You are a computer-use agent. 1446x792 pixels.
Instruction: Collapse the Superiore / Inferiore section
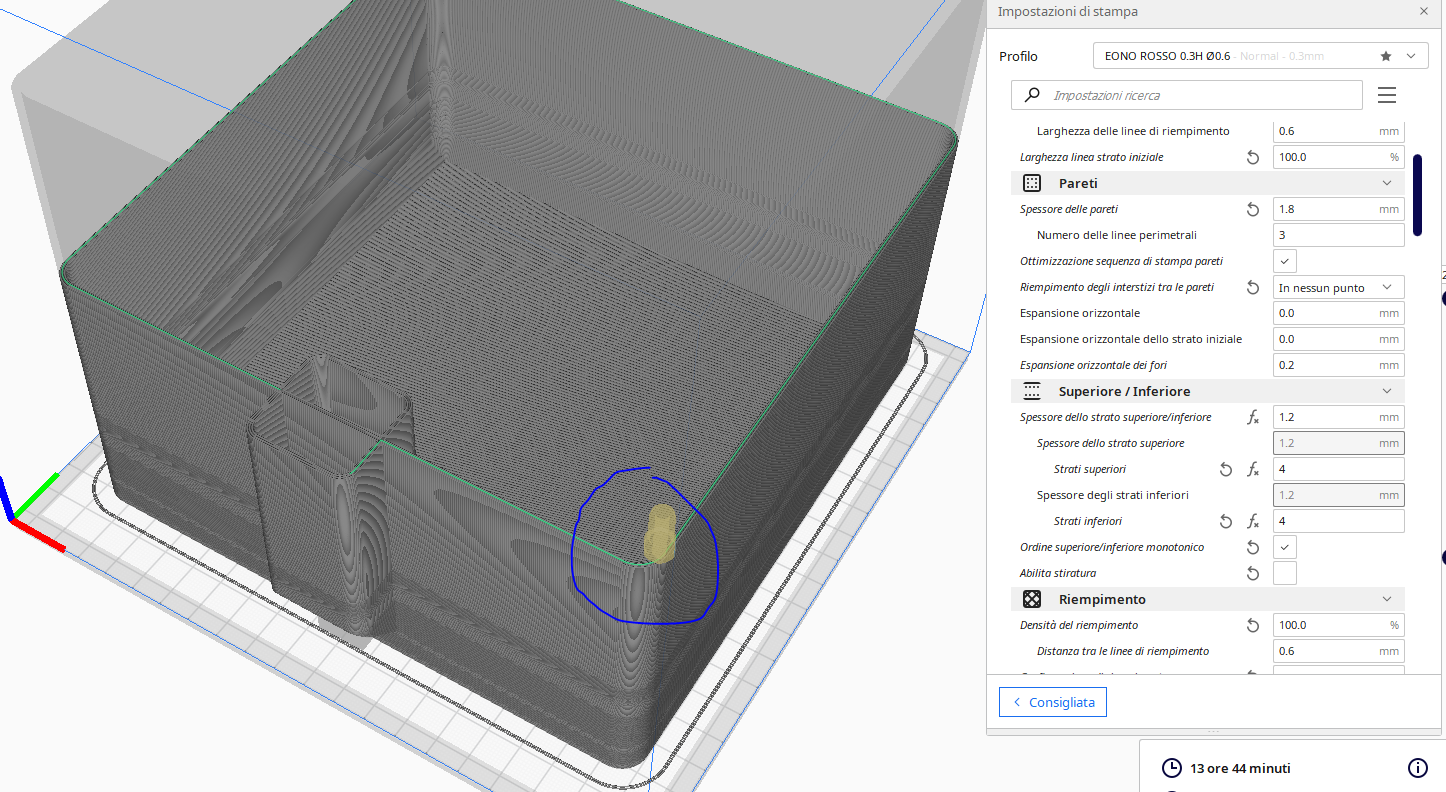click(x=1386, y=392)
